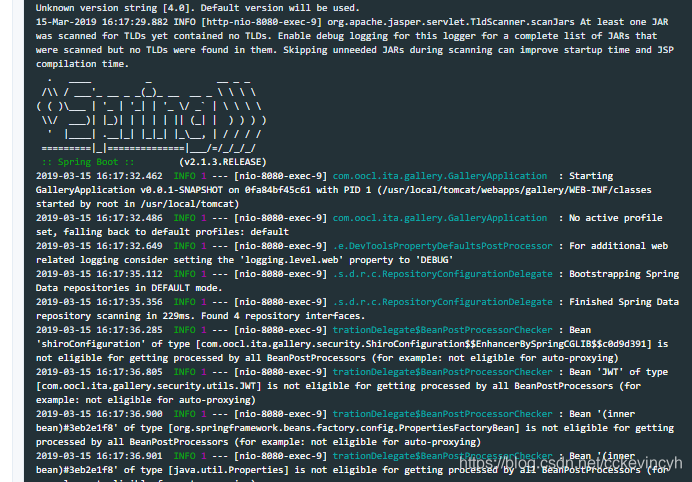Click the message "No active profile"
Viewport: 692px width, 482px height.
616,218
